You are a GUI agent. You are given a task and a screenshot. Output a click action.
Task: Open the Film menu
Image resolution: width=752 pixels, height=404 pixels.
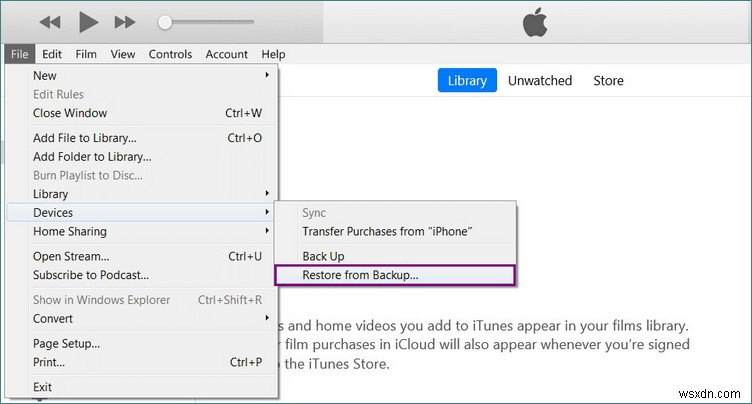tap(86, 54)
